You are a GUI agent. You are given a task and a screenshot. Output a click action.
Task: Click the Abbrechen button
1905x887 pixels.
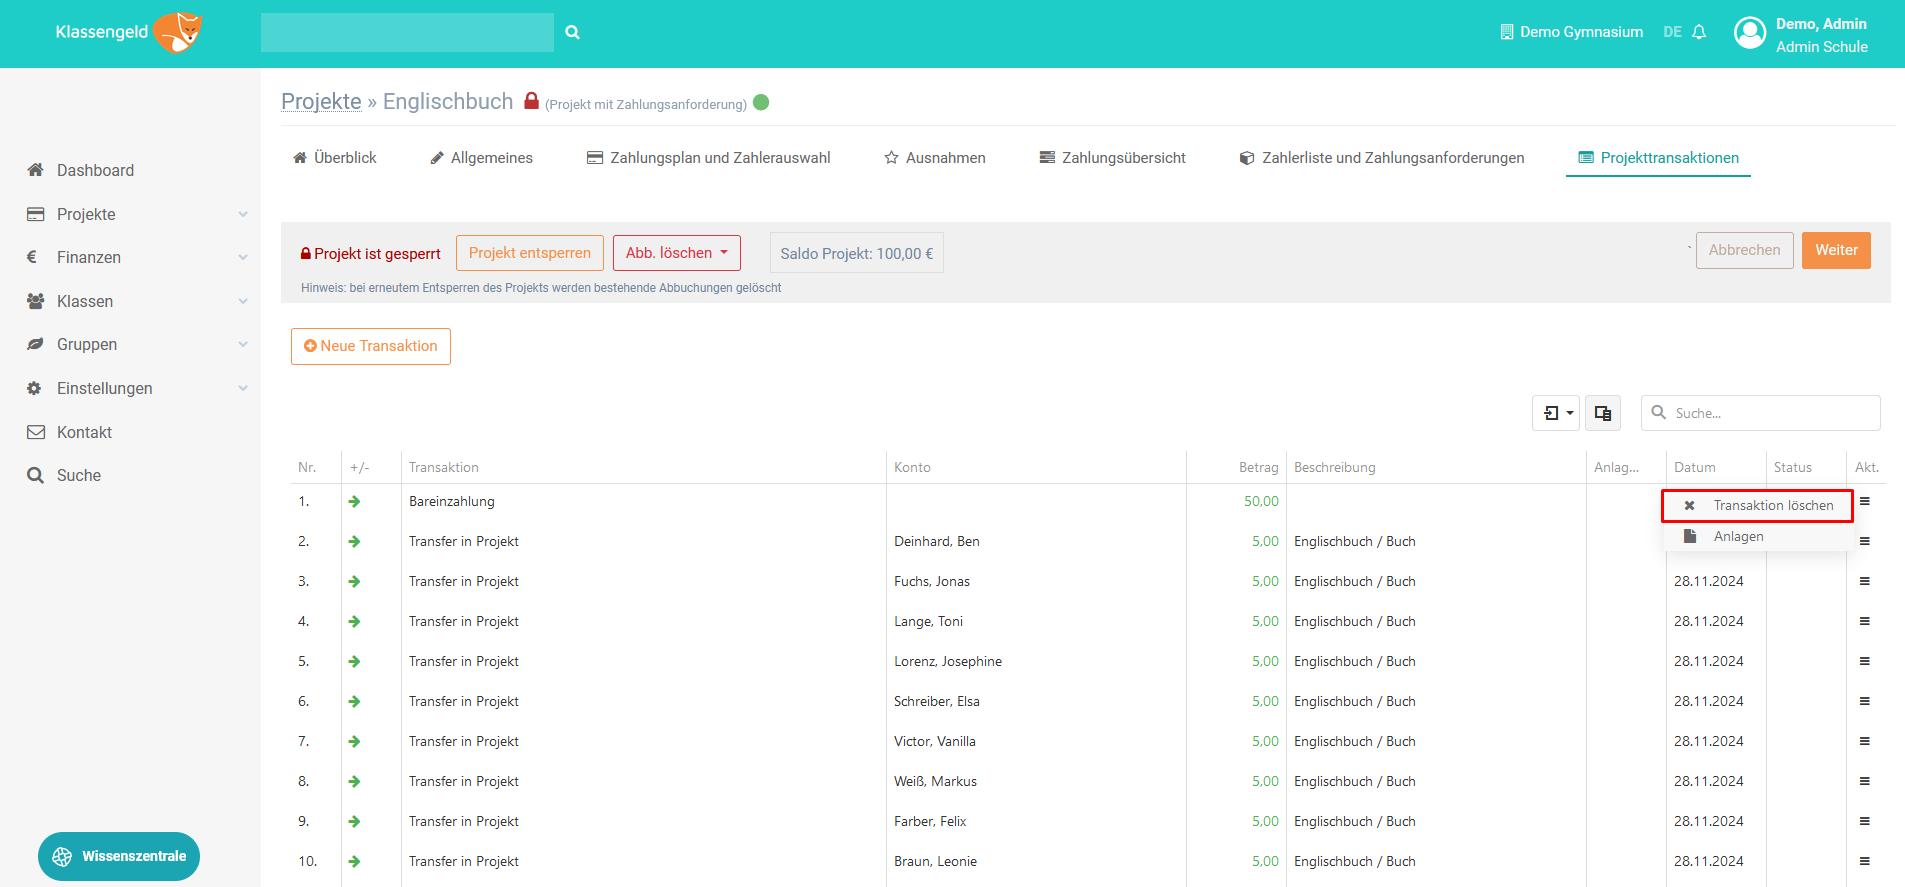(1745, 250)
